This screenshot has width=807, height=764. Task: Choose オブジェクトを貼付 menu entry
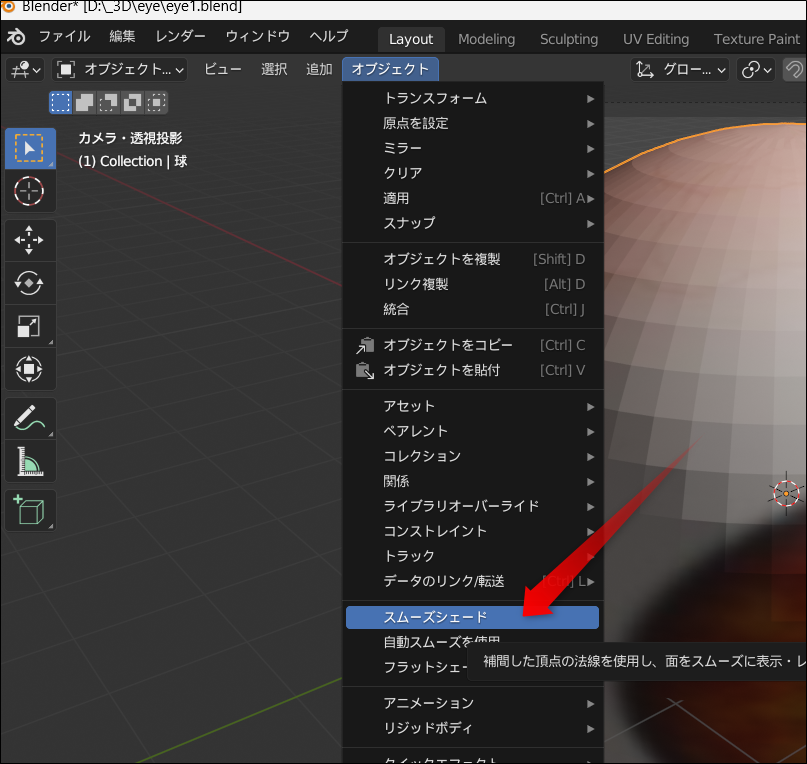coord(472,370)
